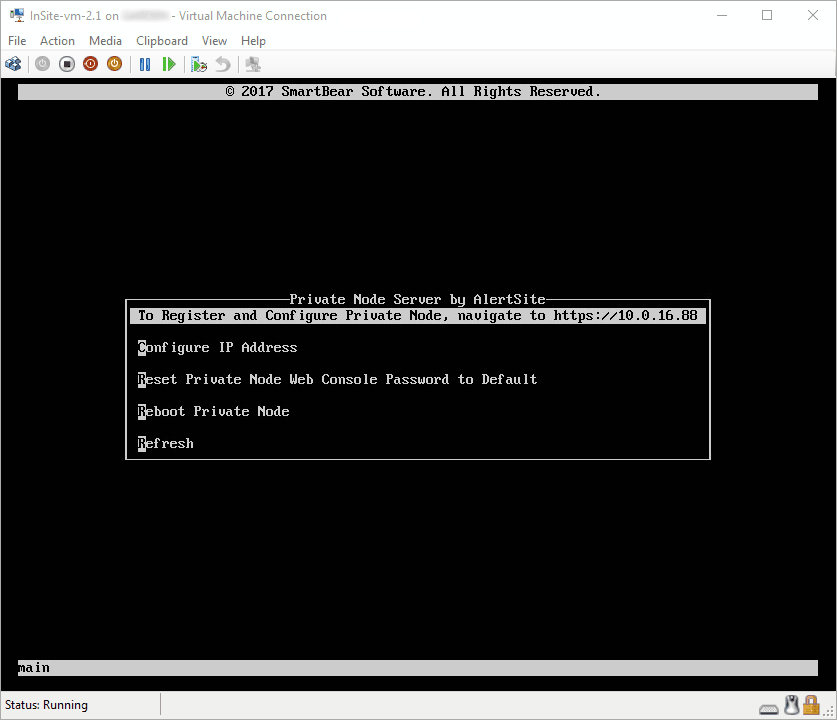This screenshot has width=837, height=720.
Task: Click the 'main' console footer bar
Action: coord(418,668)
